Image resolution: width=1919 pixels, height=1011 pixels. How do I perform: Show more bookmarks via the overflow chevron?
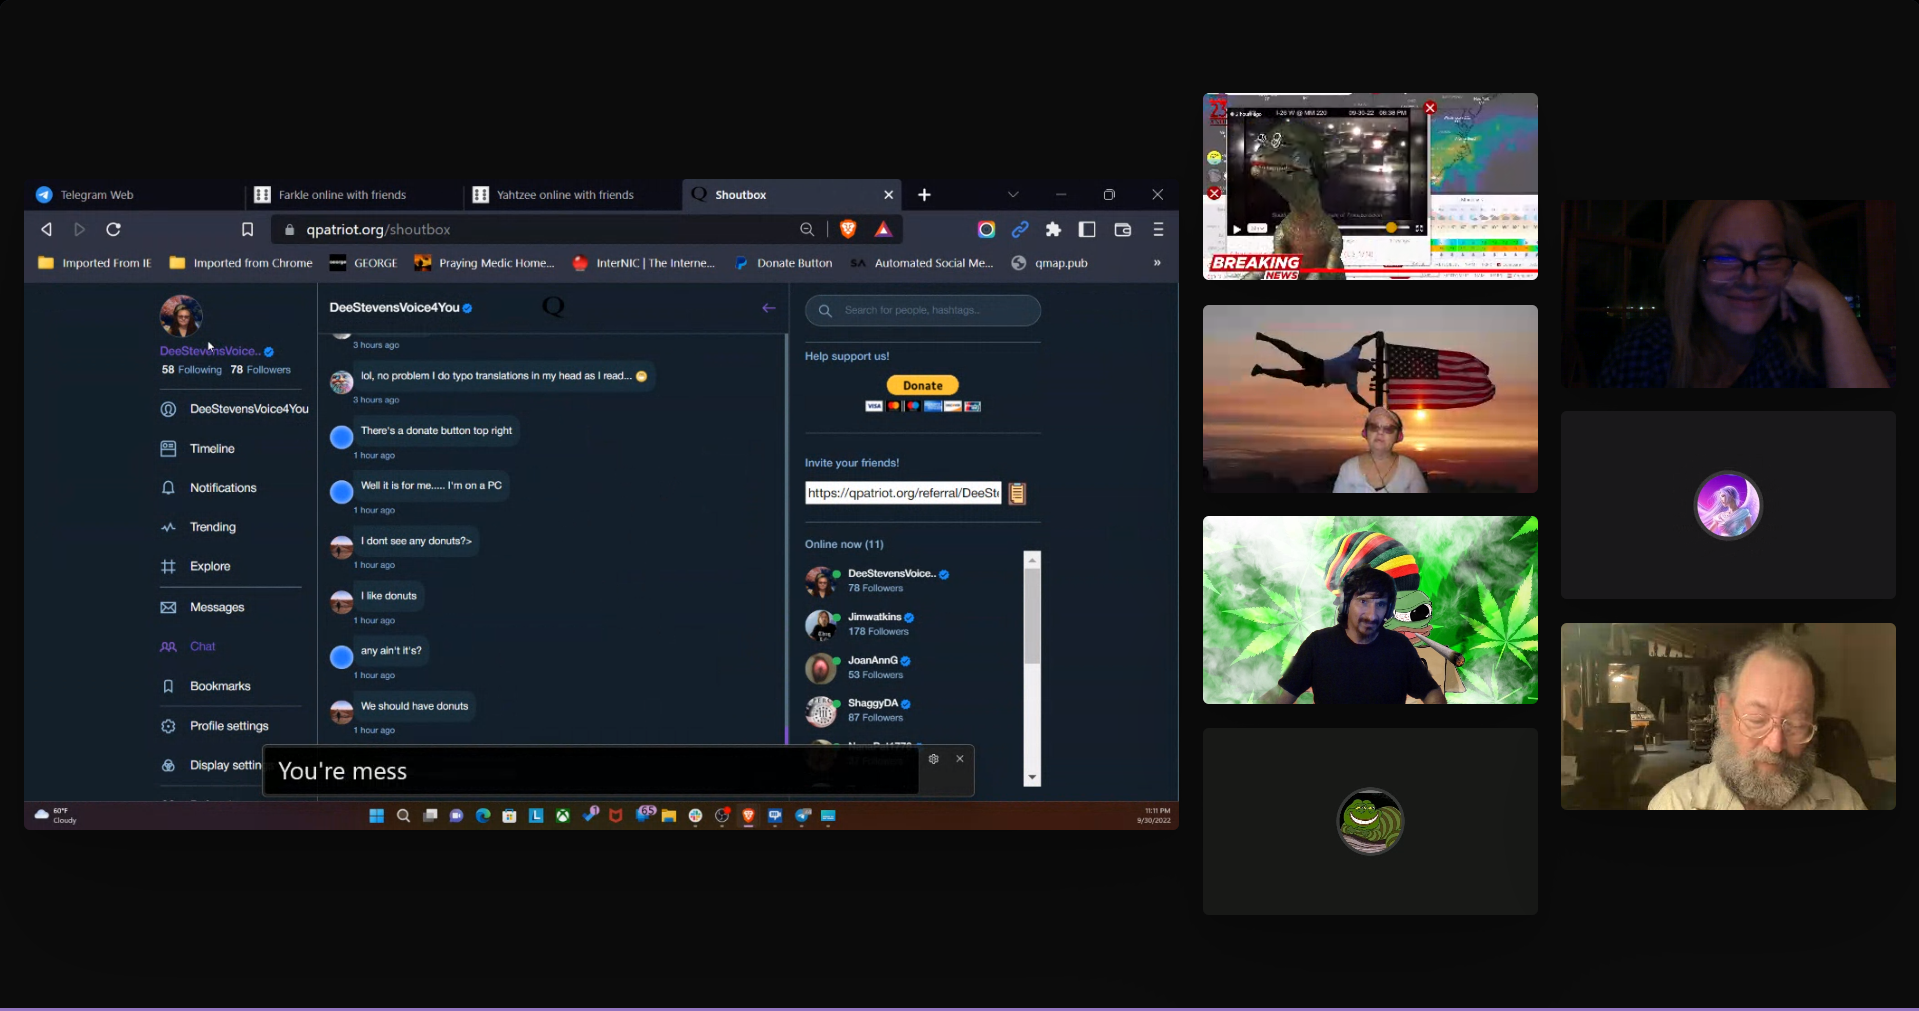1157,263
